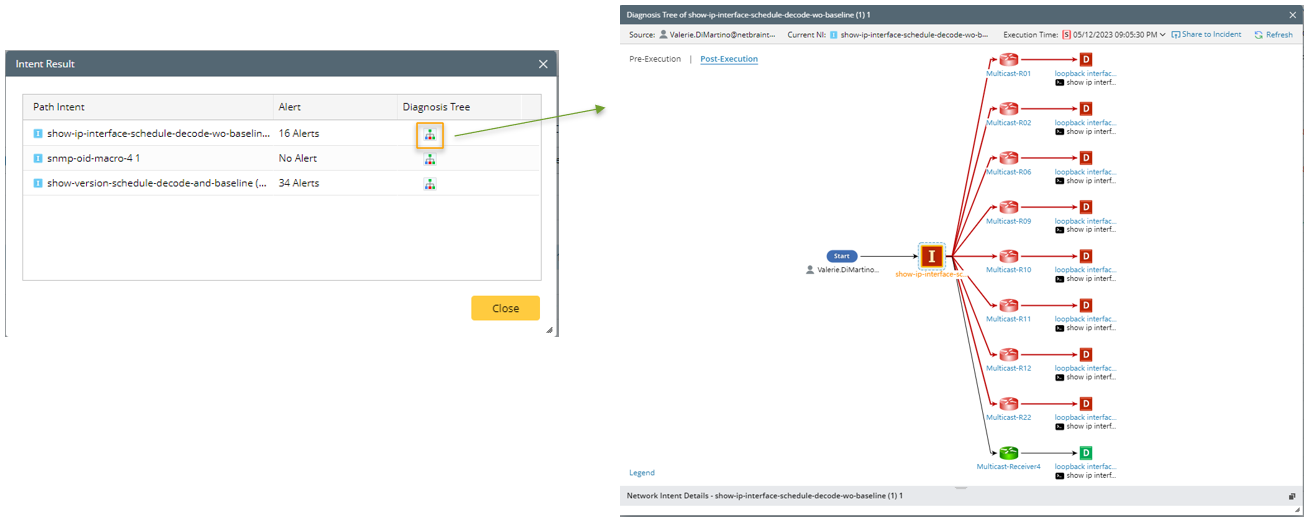Click the green Multicast-Receiver4 router icon
This screenshot has width=1308, height=527.
[1008, 452]
